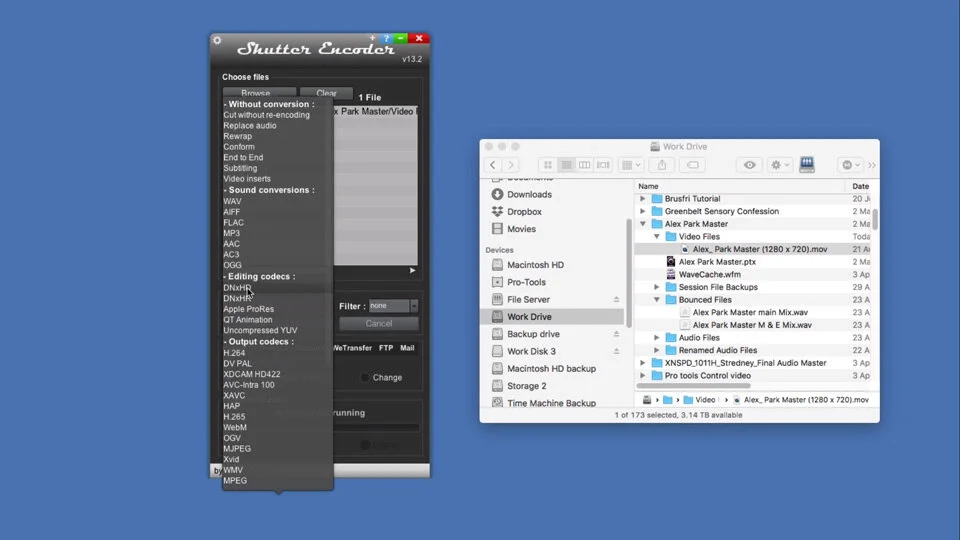The image size is (960, 540).
Task: Choose Replace audio from the function list
Action: pos(250,126)
